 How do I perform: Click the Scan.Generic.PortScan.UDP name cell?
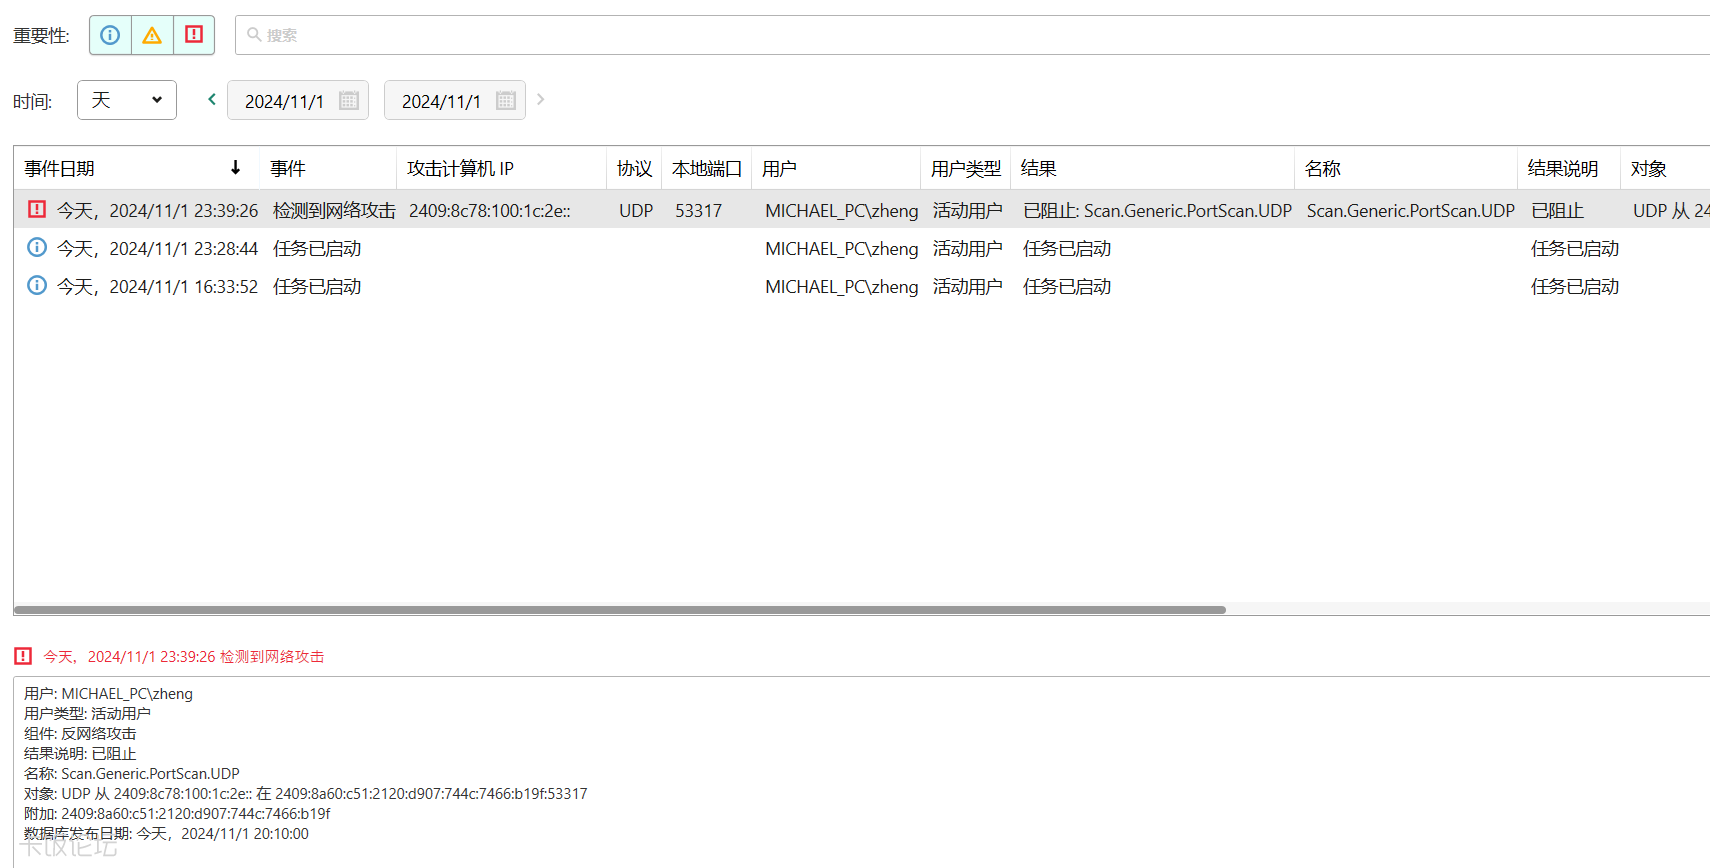tap(1410, 210)
